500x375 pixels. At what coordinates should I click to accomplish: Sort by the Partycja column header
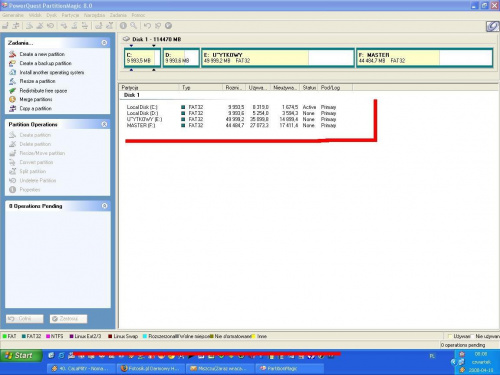149,88
